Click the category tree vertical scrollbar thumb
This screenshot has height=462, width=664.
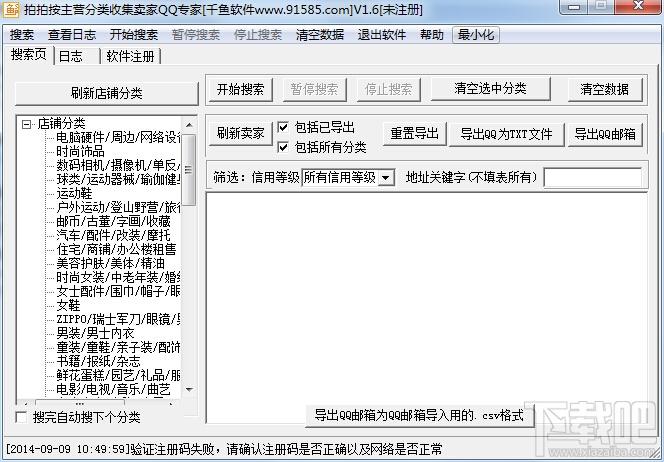(x=189, y=169)
